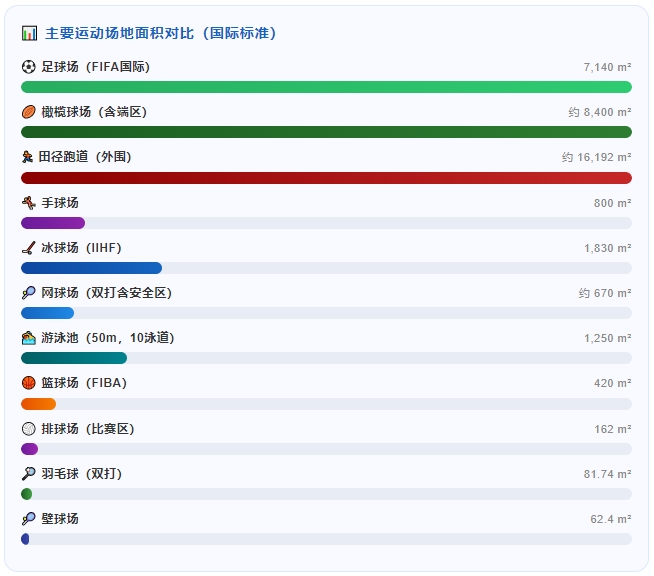Click the 篮球场 (FIBA) label text
654x576 pixels.
click(84, 383)
